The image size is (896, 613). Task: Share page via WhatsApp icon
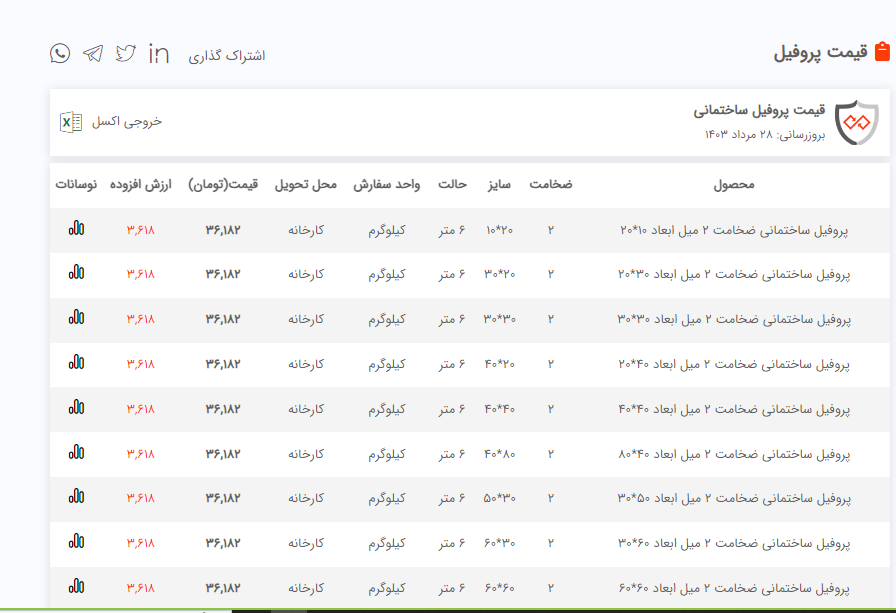60,53
